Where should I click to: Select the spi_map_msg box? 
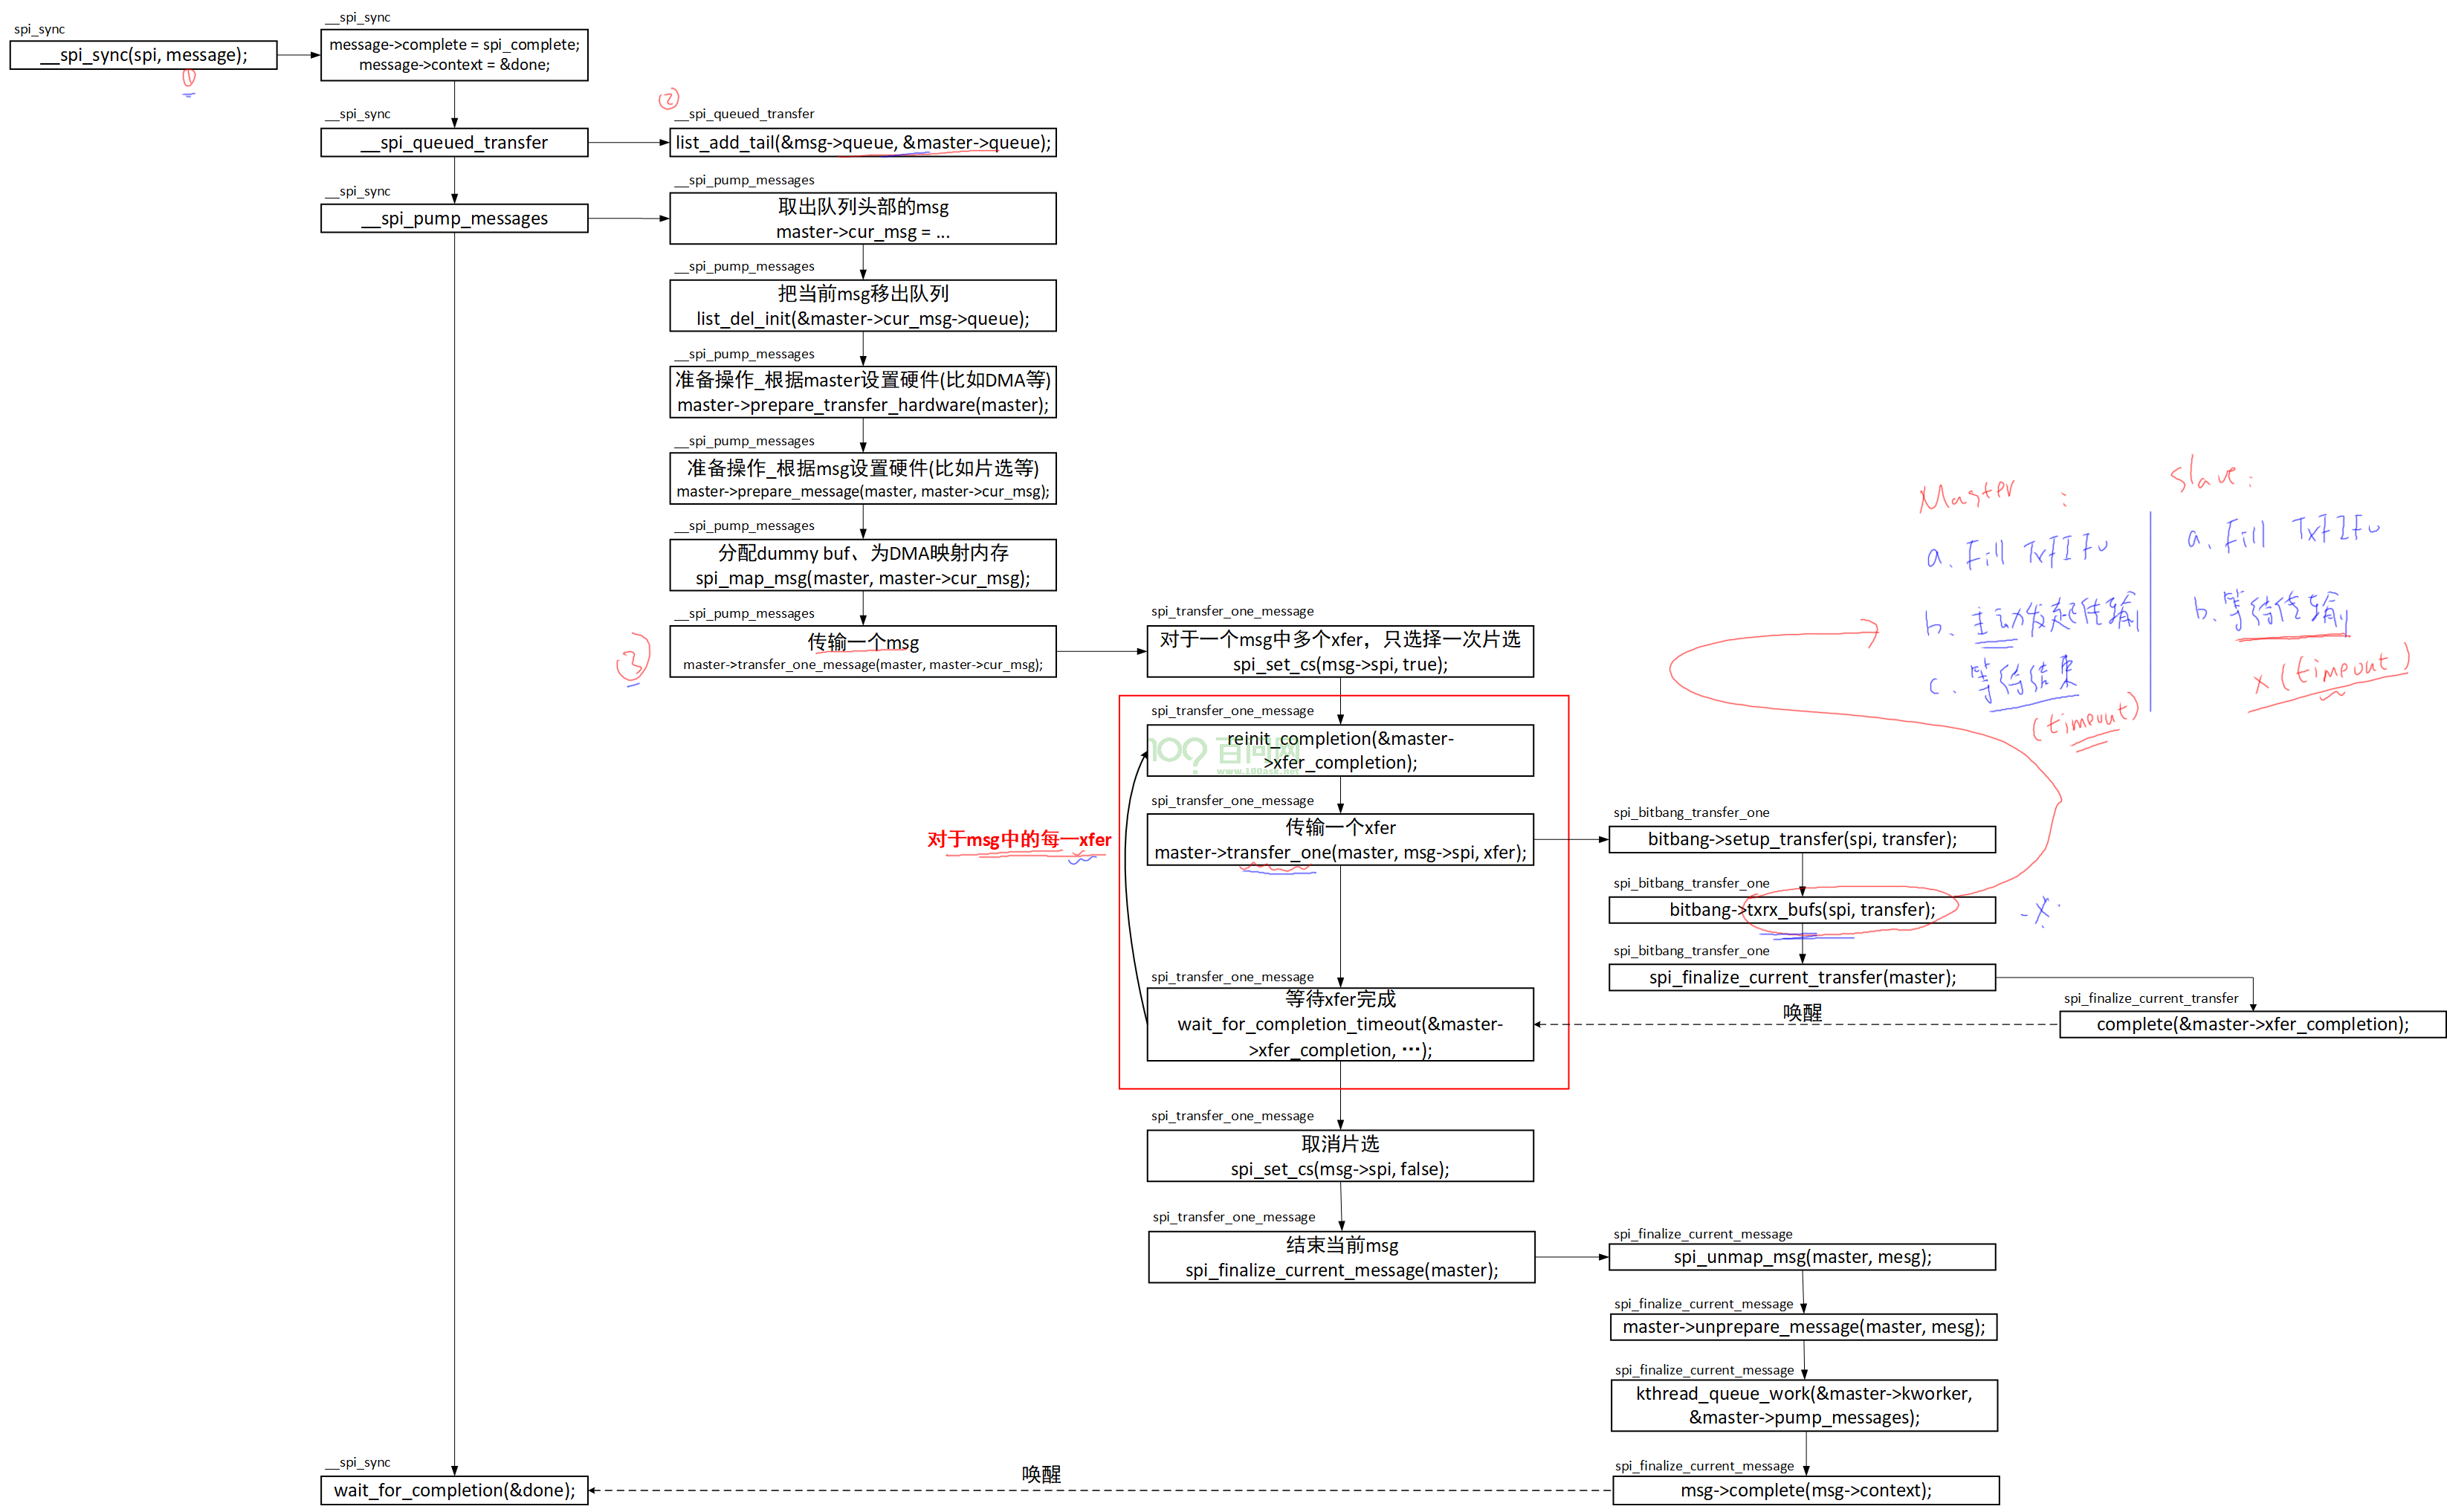pos(863,565)
